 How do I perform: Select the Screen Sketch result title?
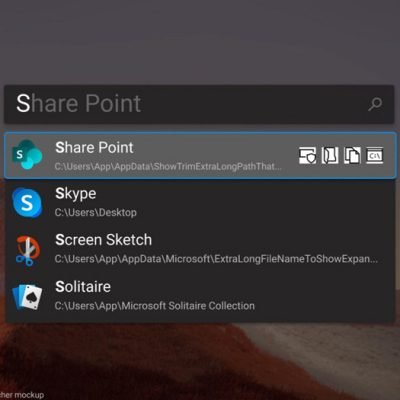(x=104, y=240)
